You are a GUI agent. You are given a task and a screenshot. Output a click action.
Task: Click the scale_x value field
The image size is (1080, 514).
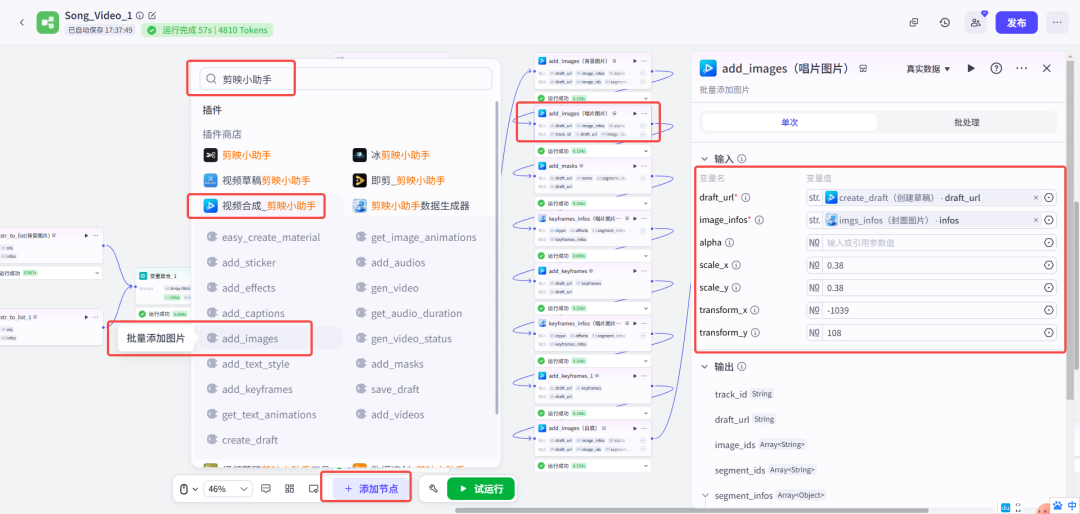pyautogui.click(x=932, y=265)
